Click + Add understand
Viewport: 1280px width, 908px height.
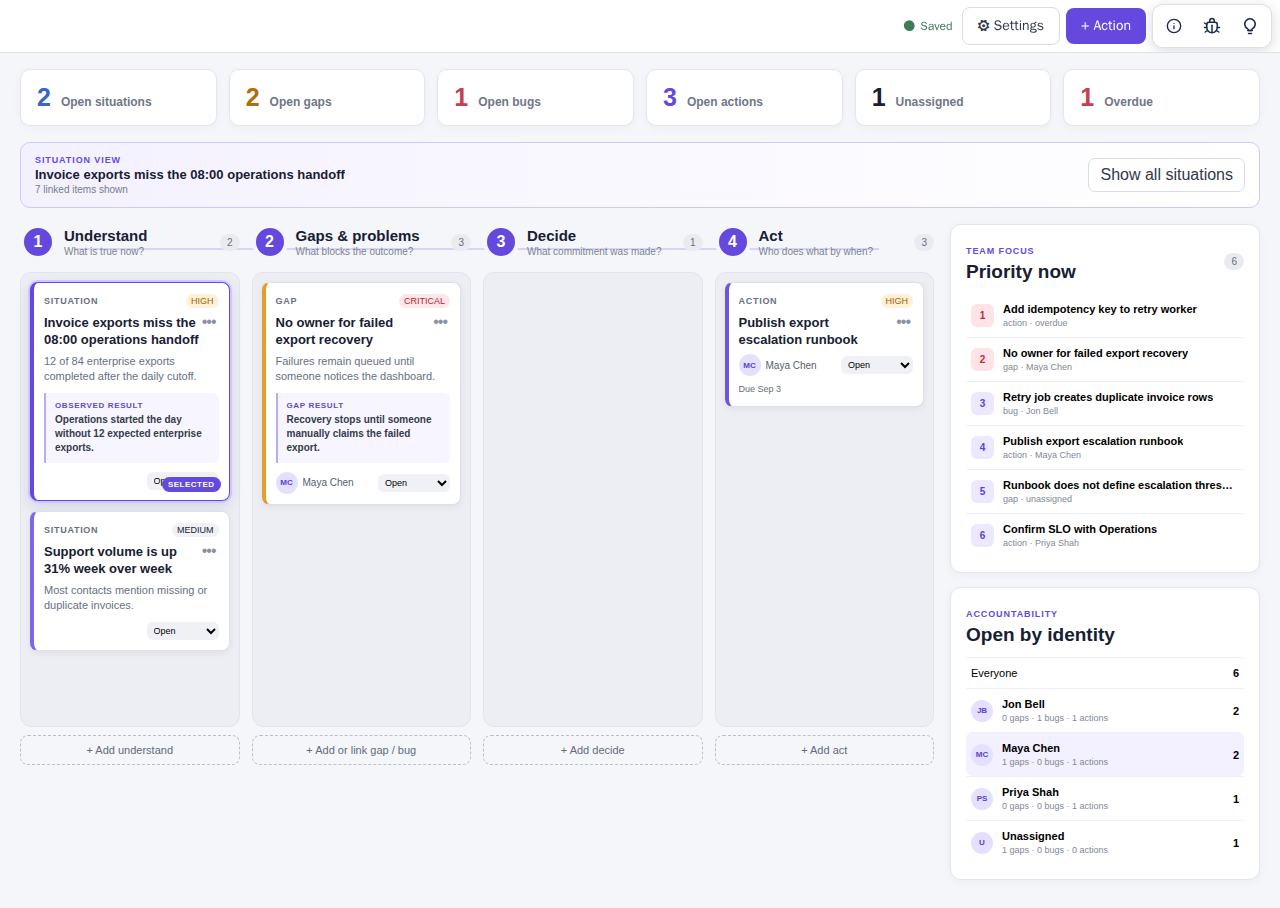(130, 750)
